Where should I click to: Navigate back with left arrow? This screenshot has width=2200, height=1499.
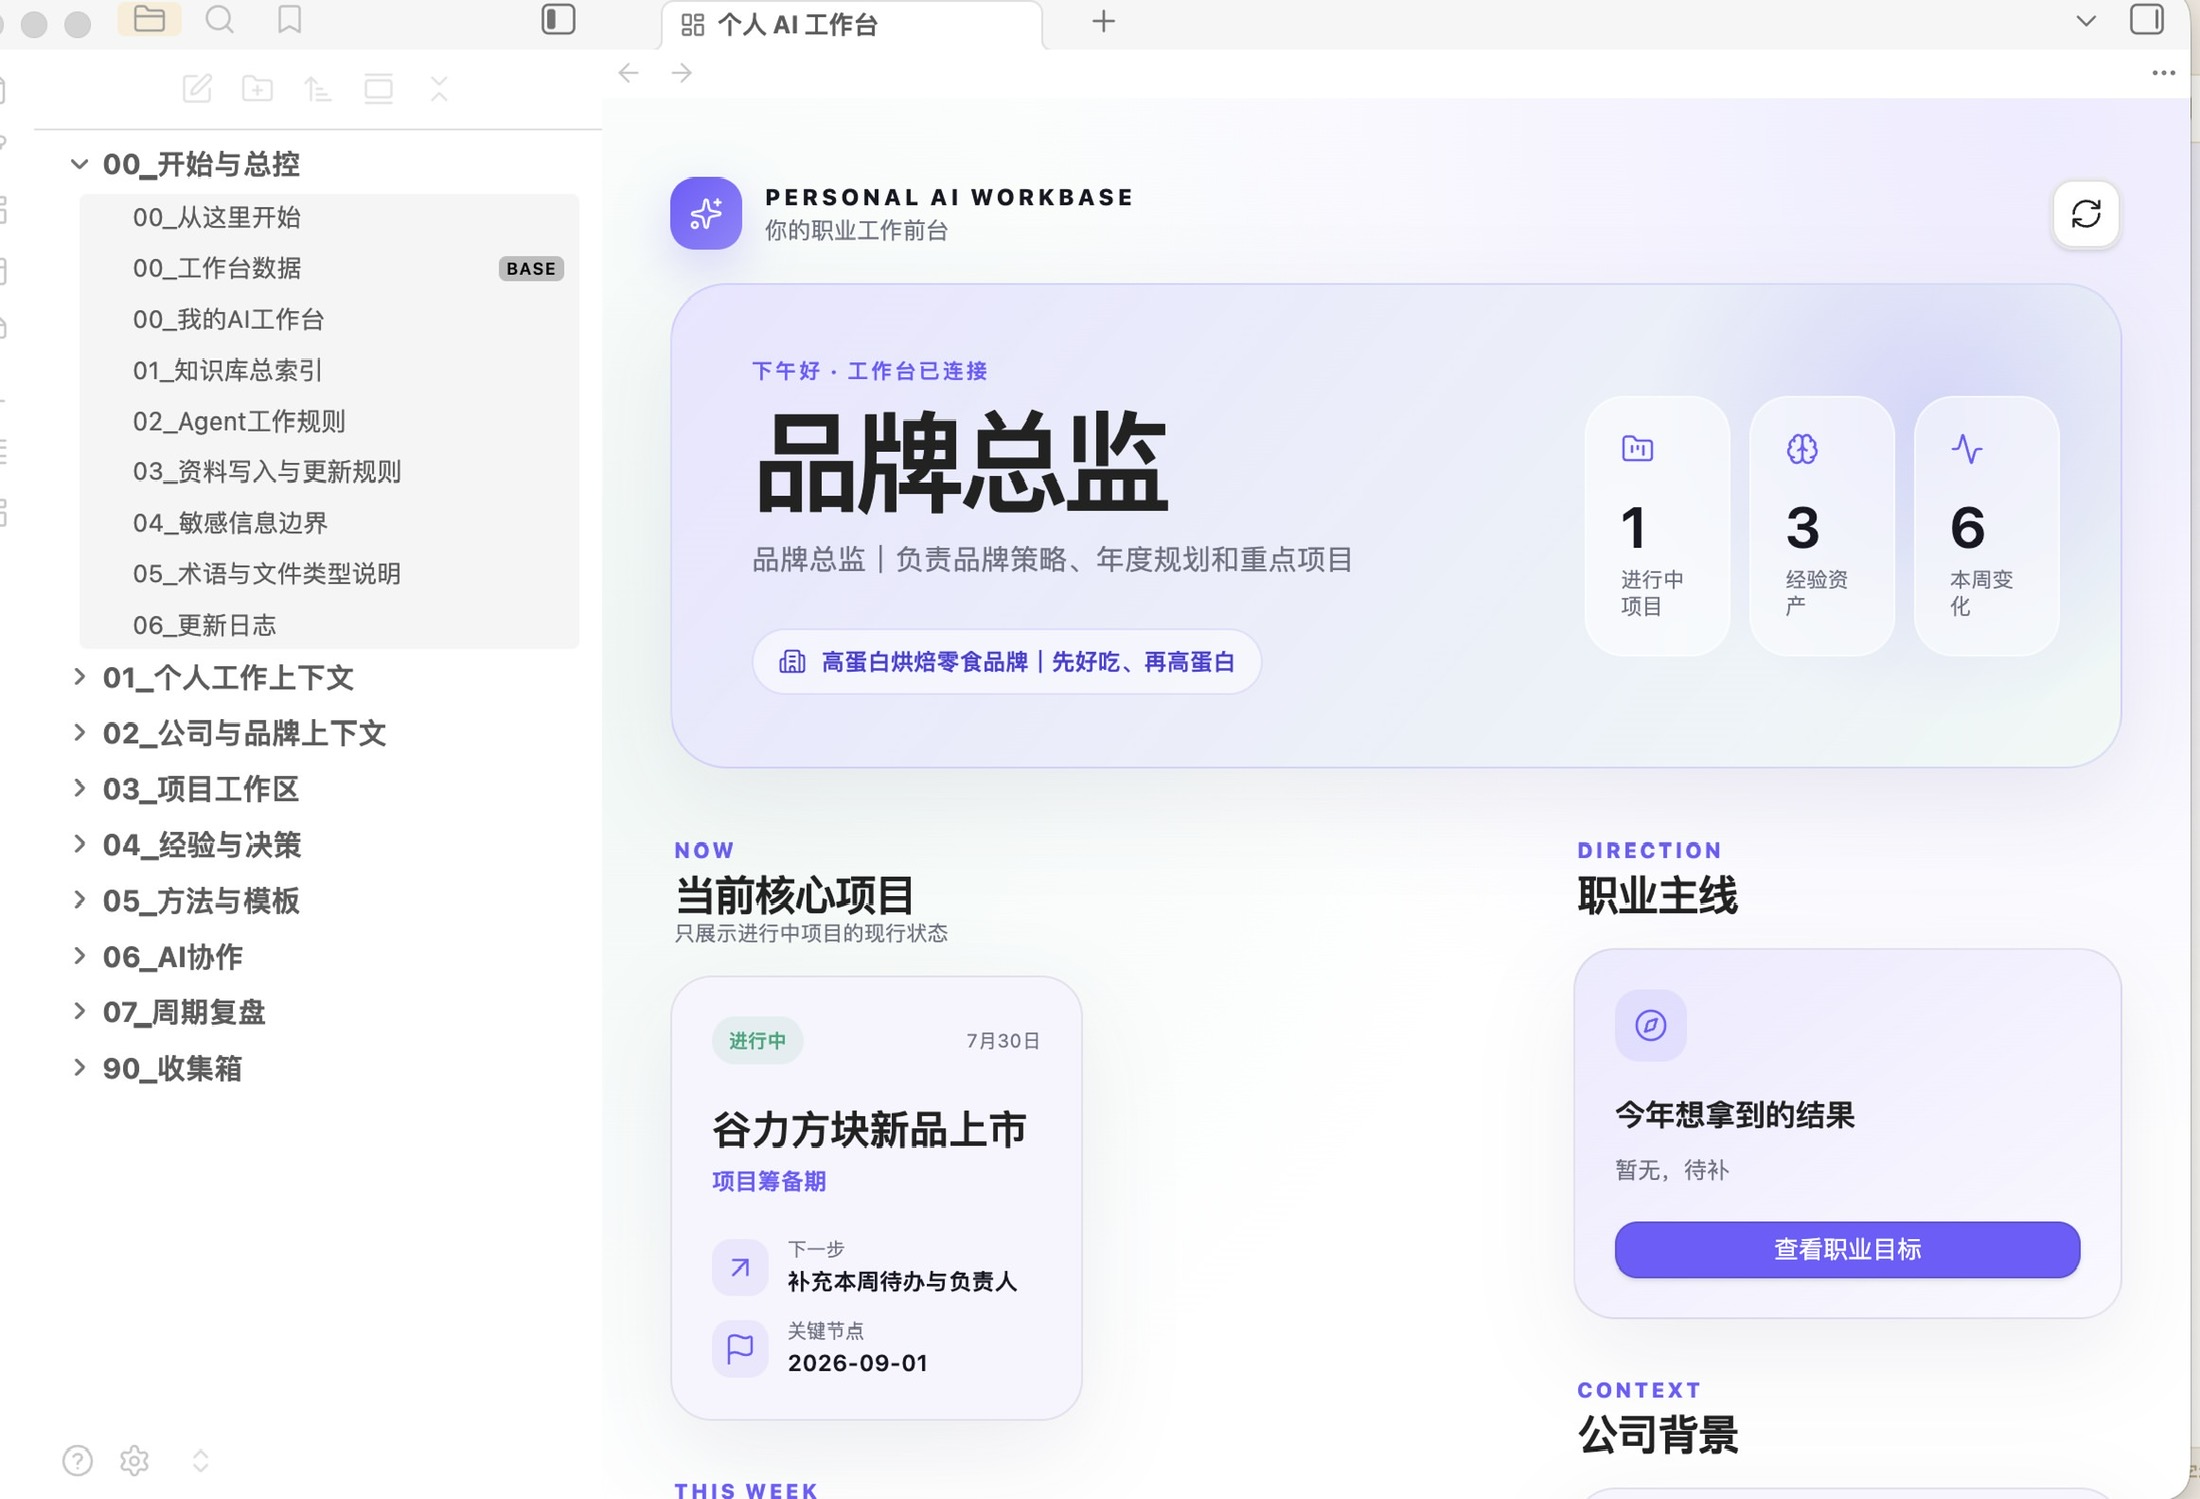[628, 72]
